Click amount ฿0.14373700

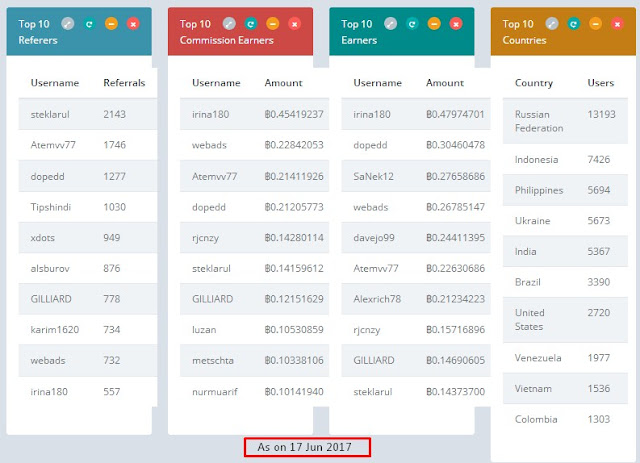456,392
